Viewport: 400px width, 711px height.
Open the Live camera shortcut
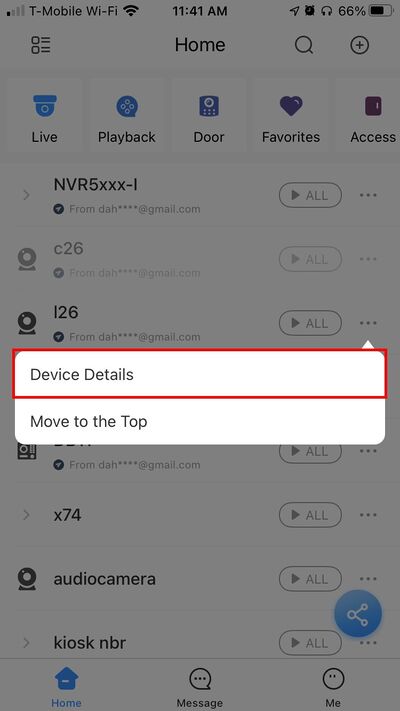coord(44,118)
